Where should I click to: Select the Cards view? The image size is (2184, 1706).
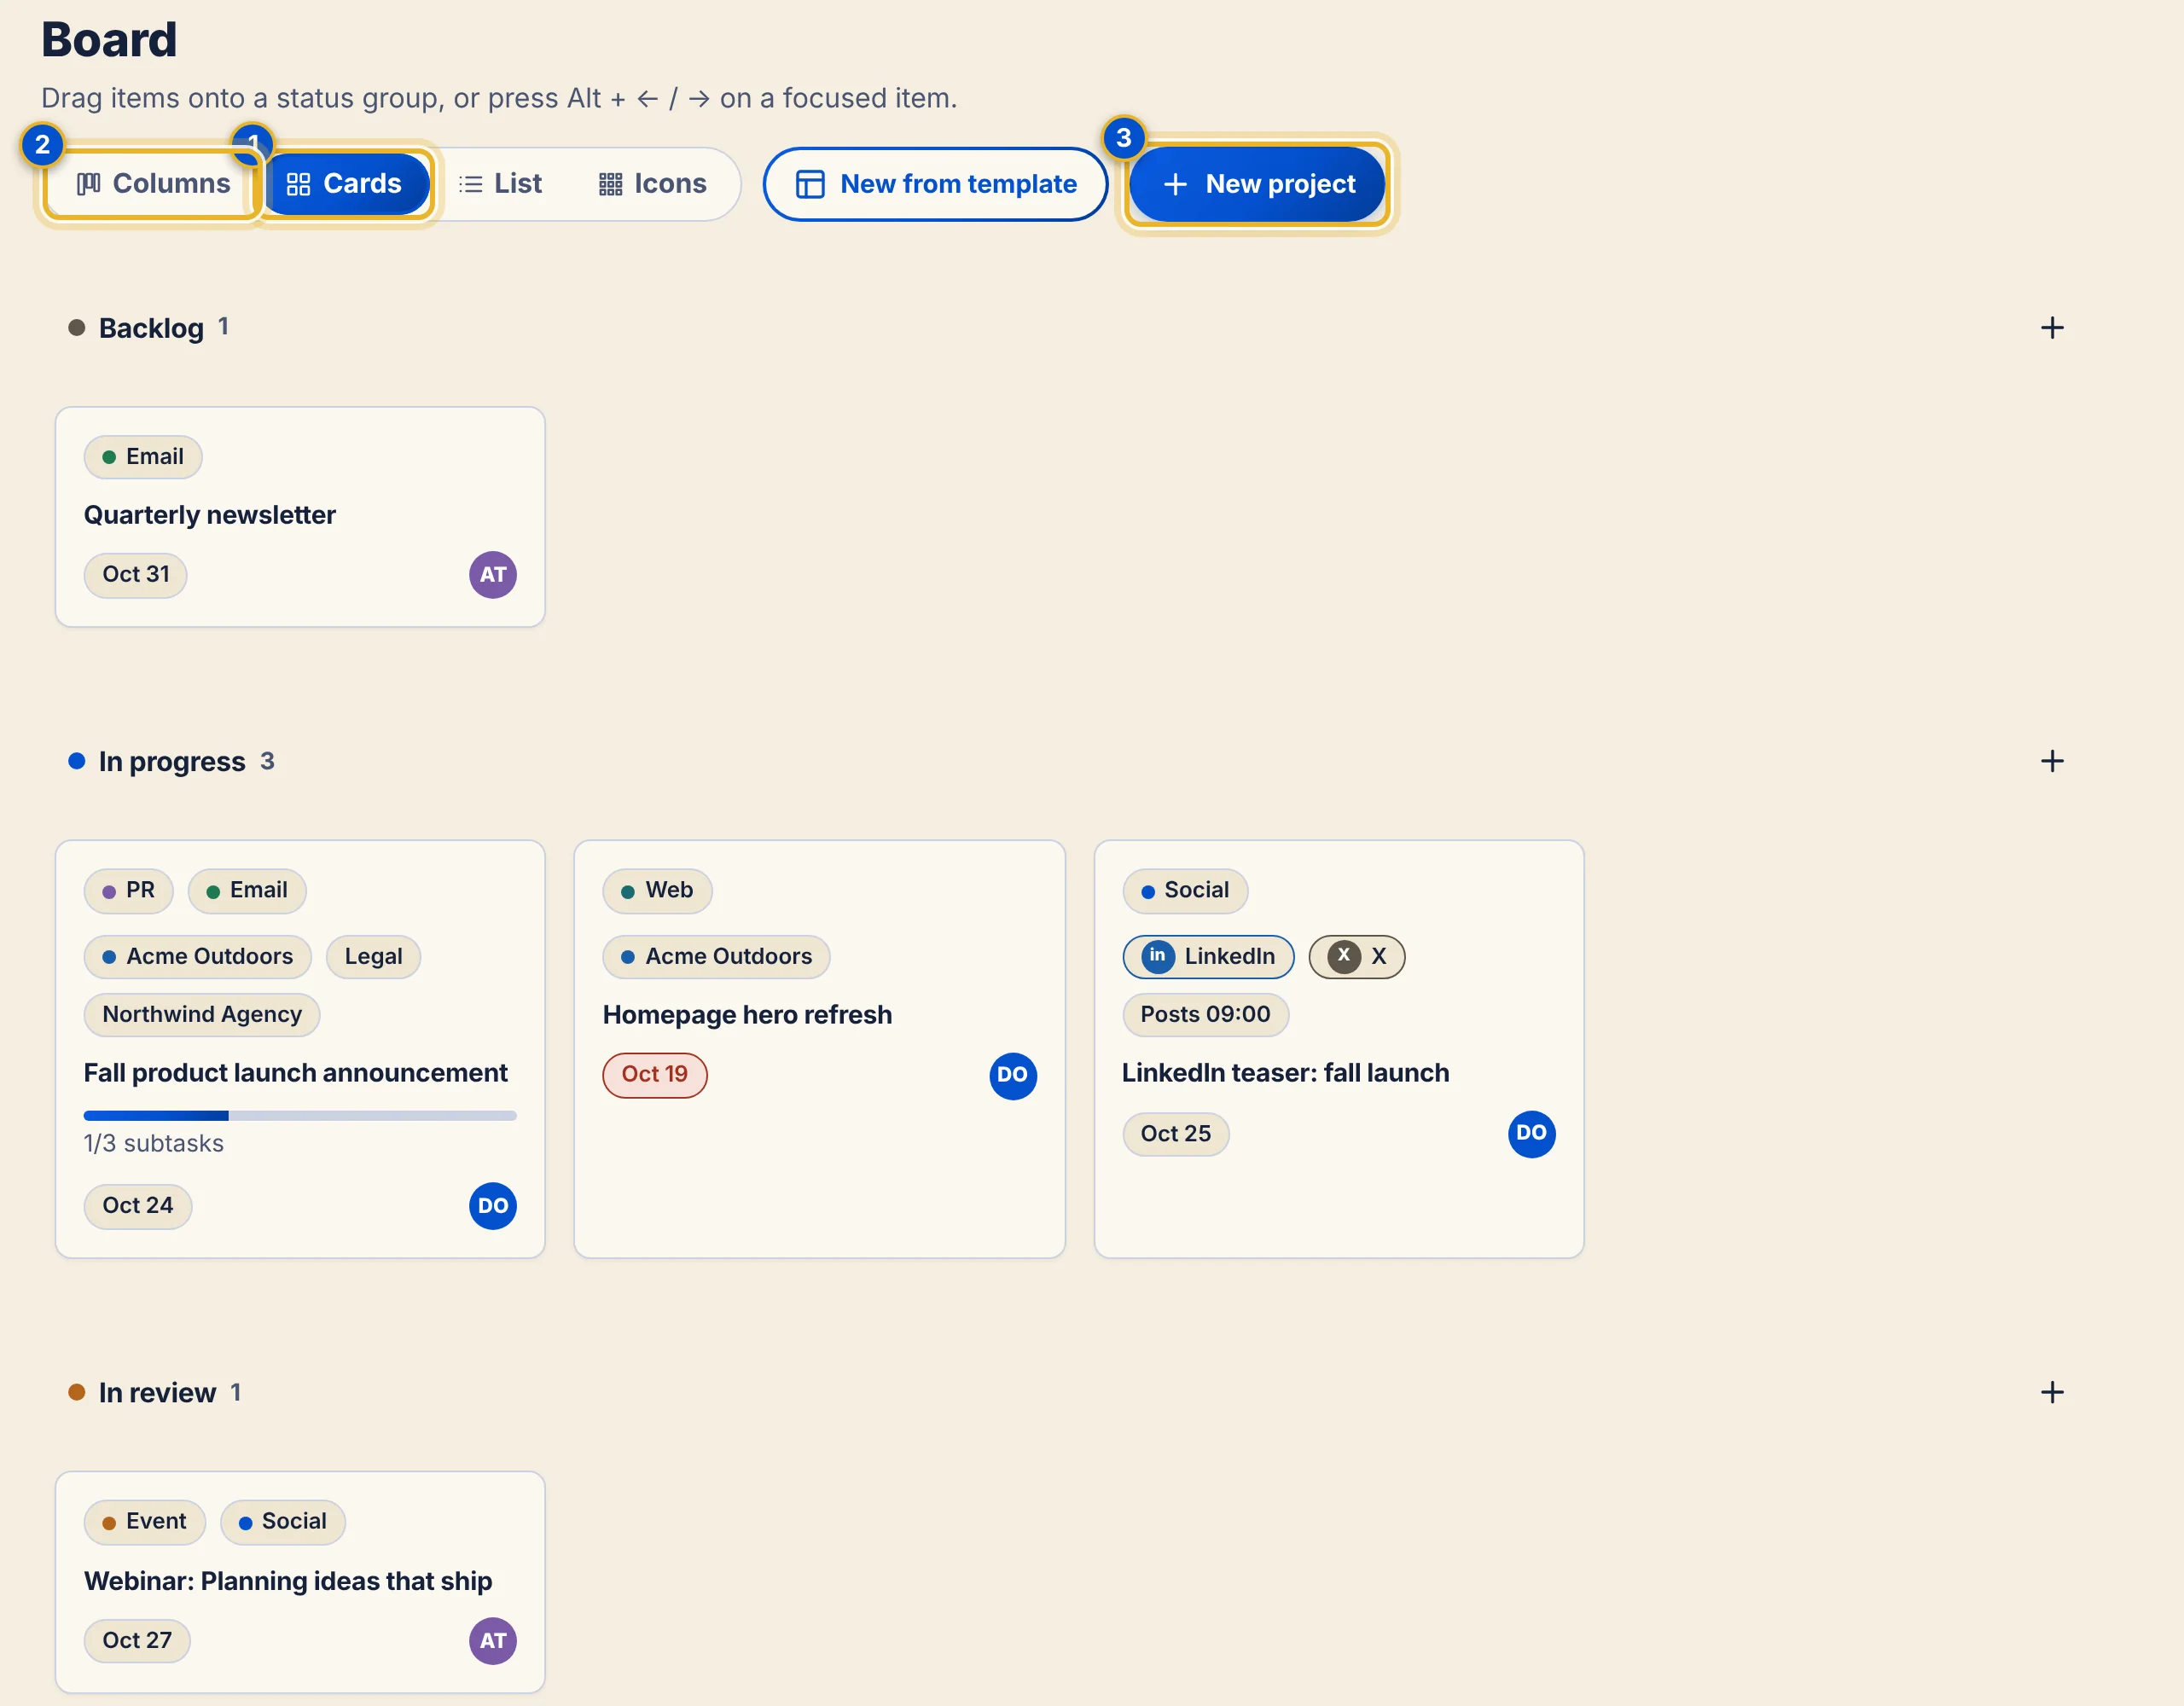point(345,184)
